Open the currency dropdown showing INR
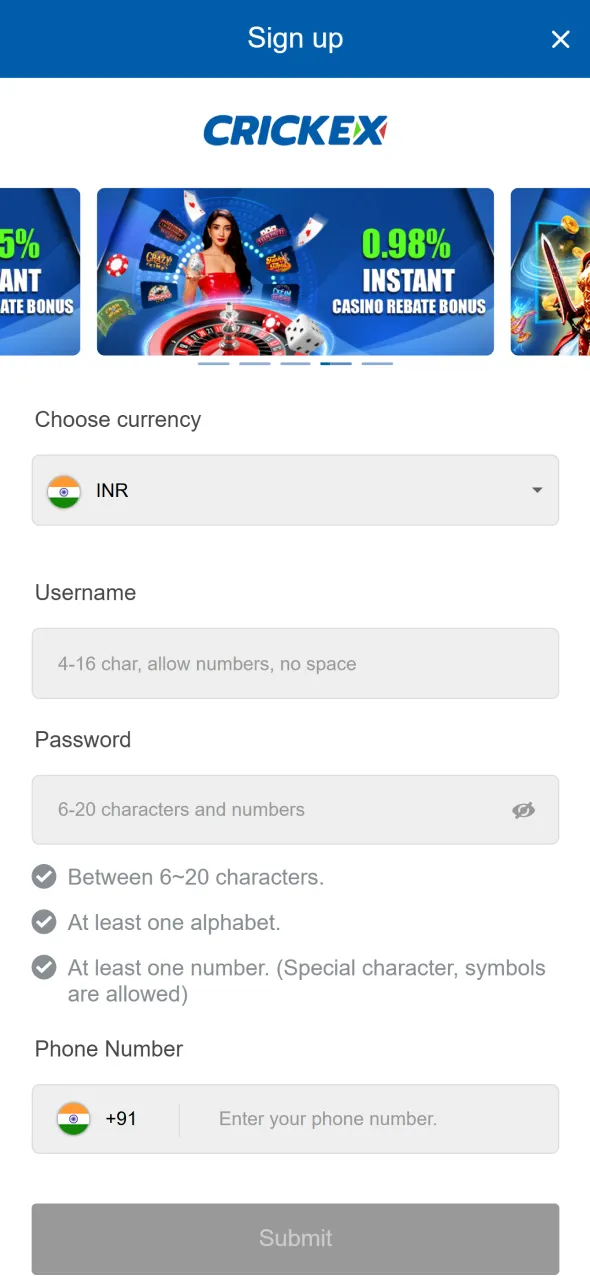590x1280 pixels. [x=295, y=490]
